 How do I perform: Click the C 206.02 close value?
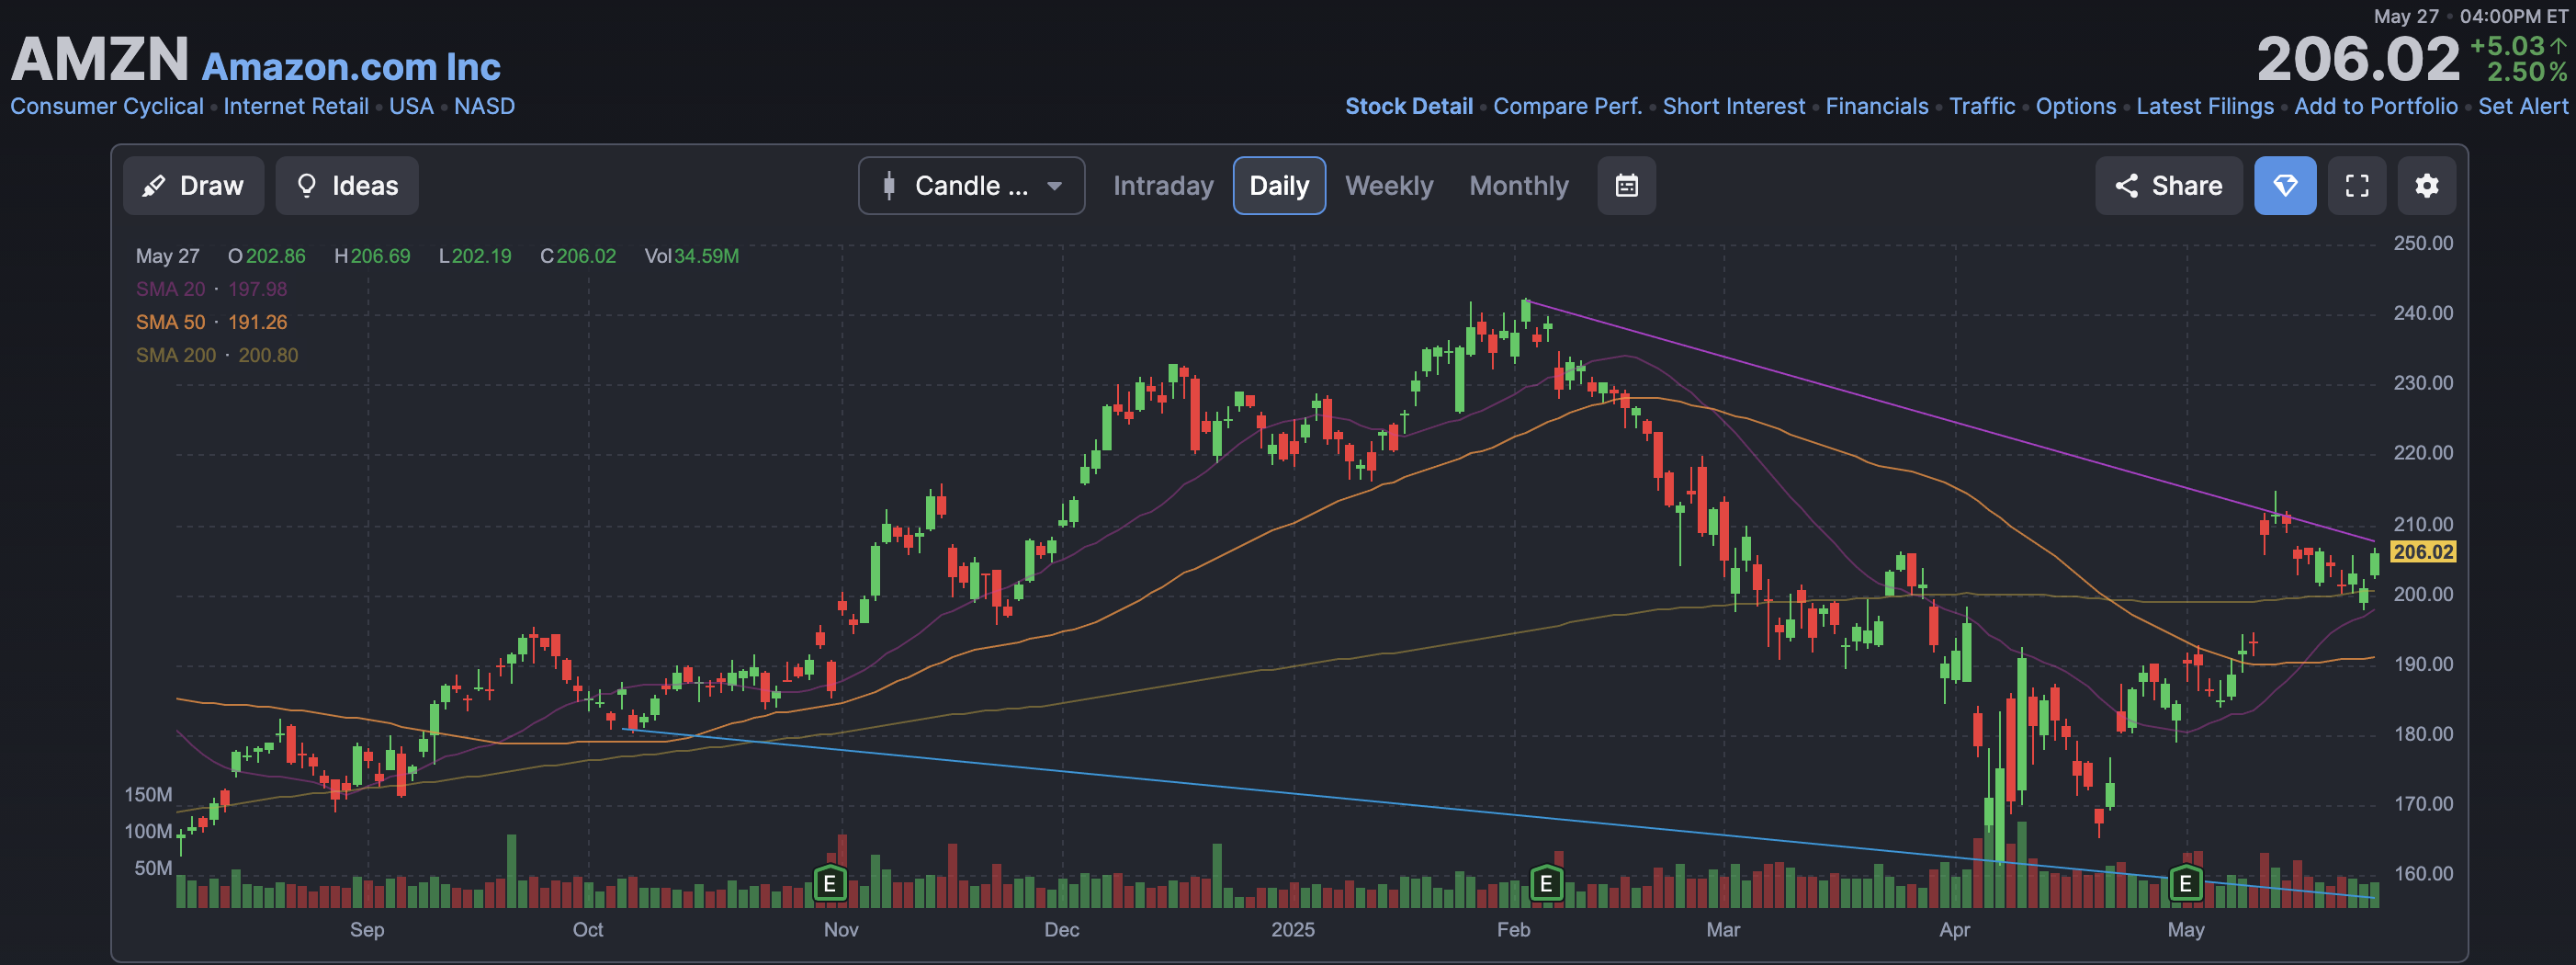[578, 256]
